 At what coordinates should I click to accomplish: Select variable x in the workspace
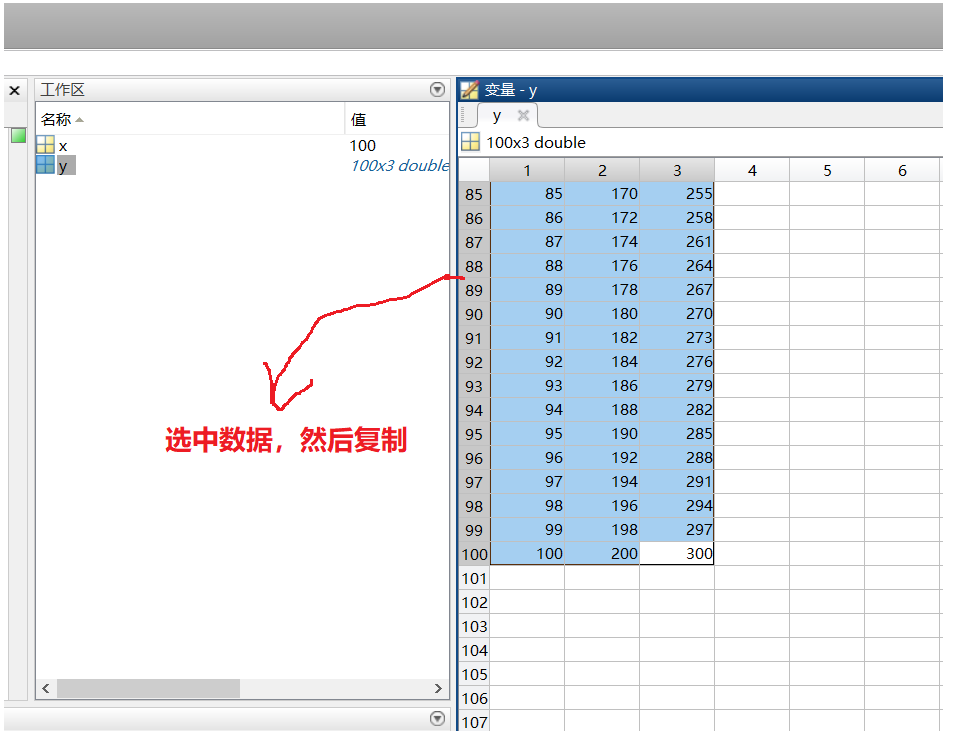(63, 146)
